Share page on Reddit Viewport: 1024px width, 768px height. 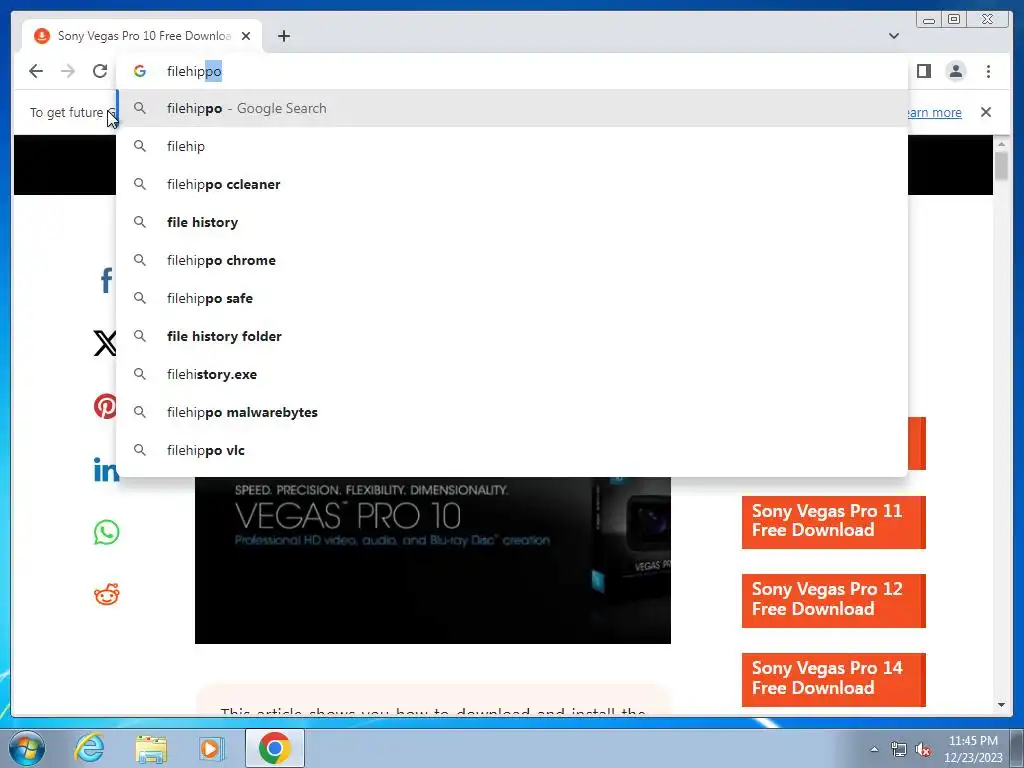[106, 594]
